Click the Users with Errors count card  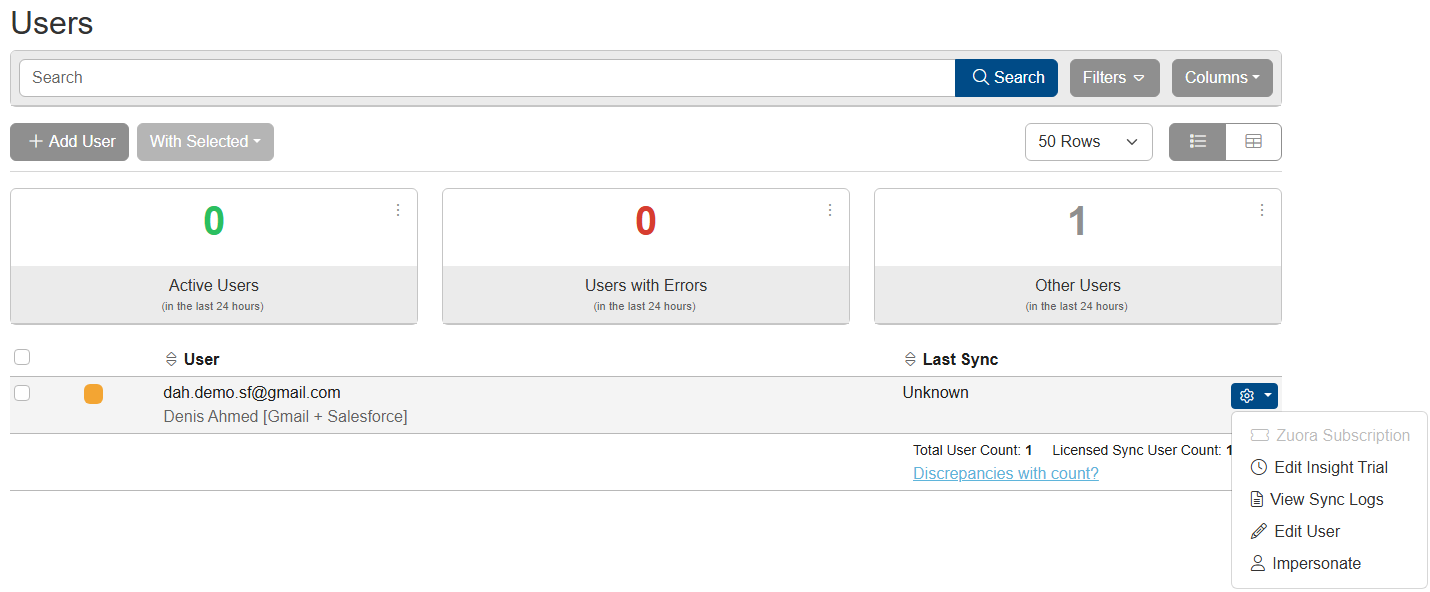[646, 256]
